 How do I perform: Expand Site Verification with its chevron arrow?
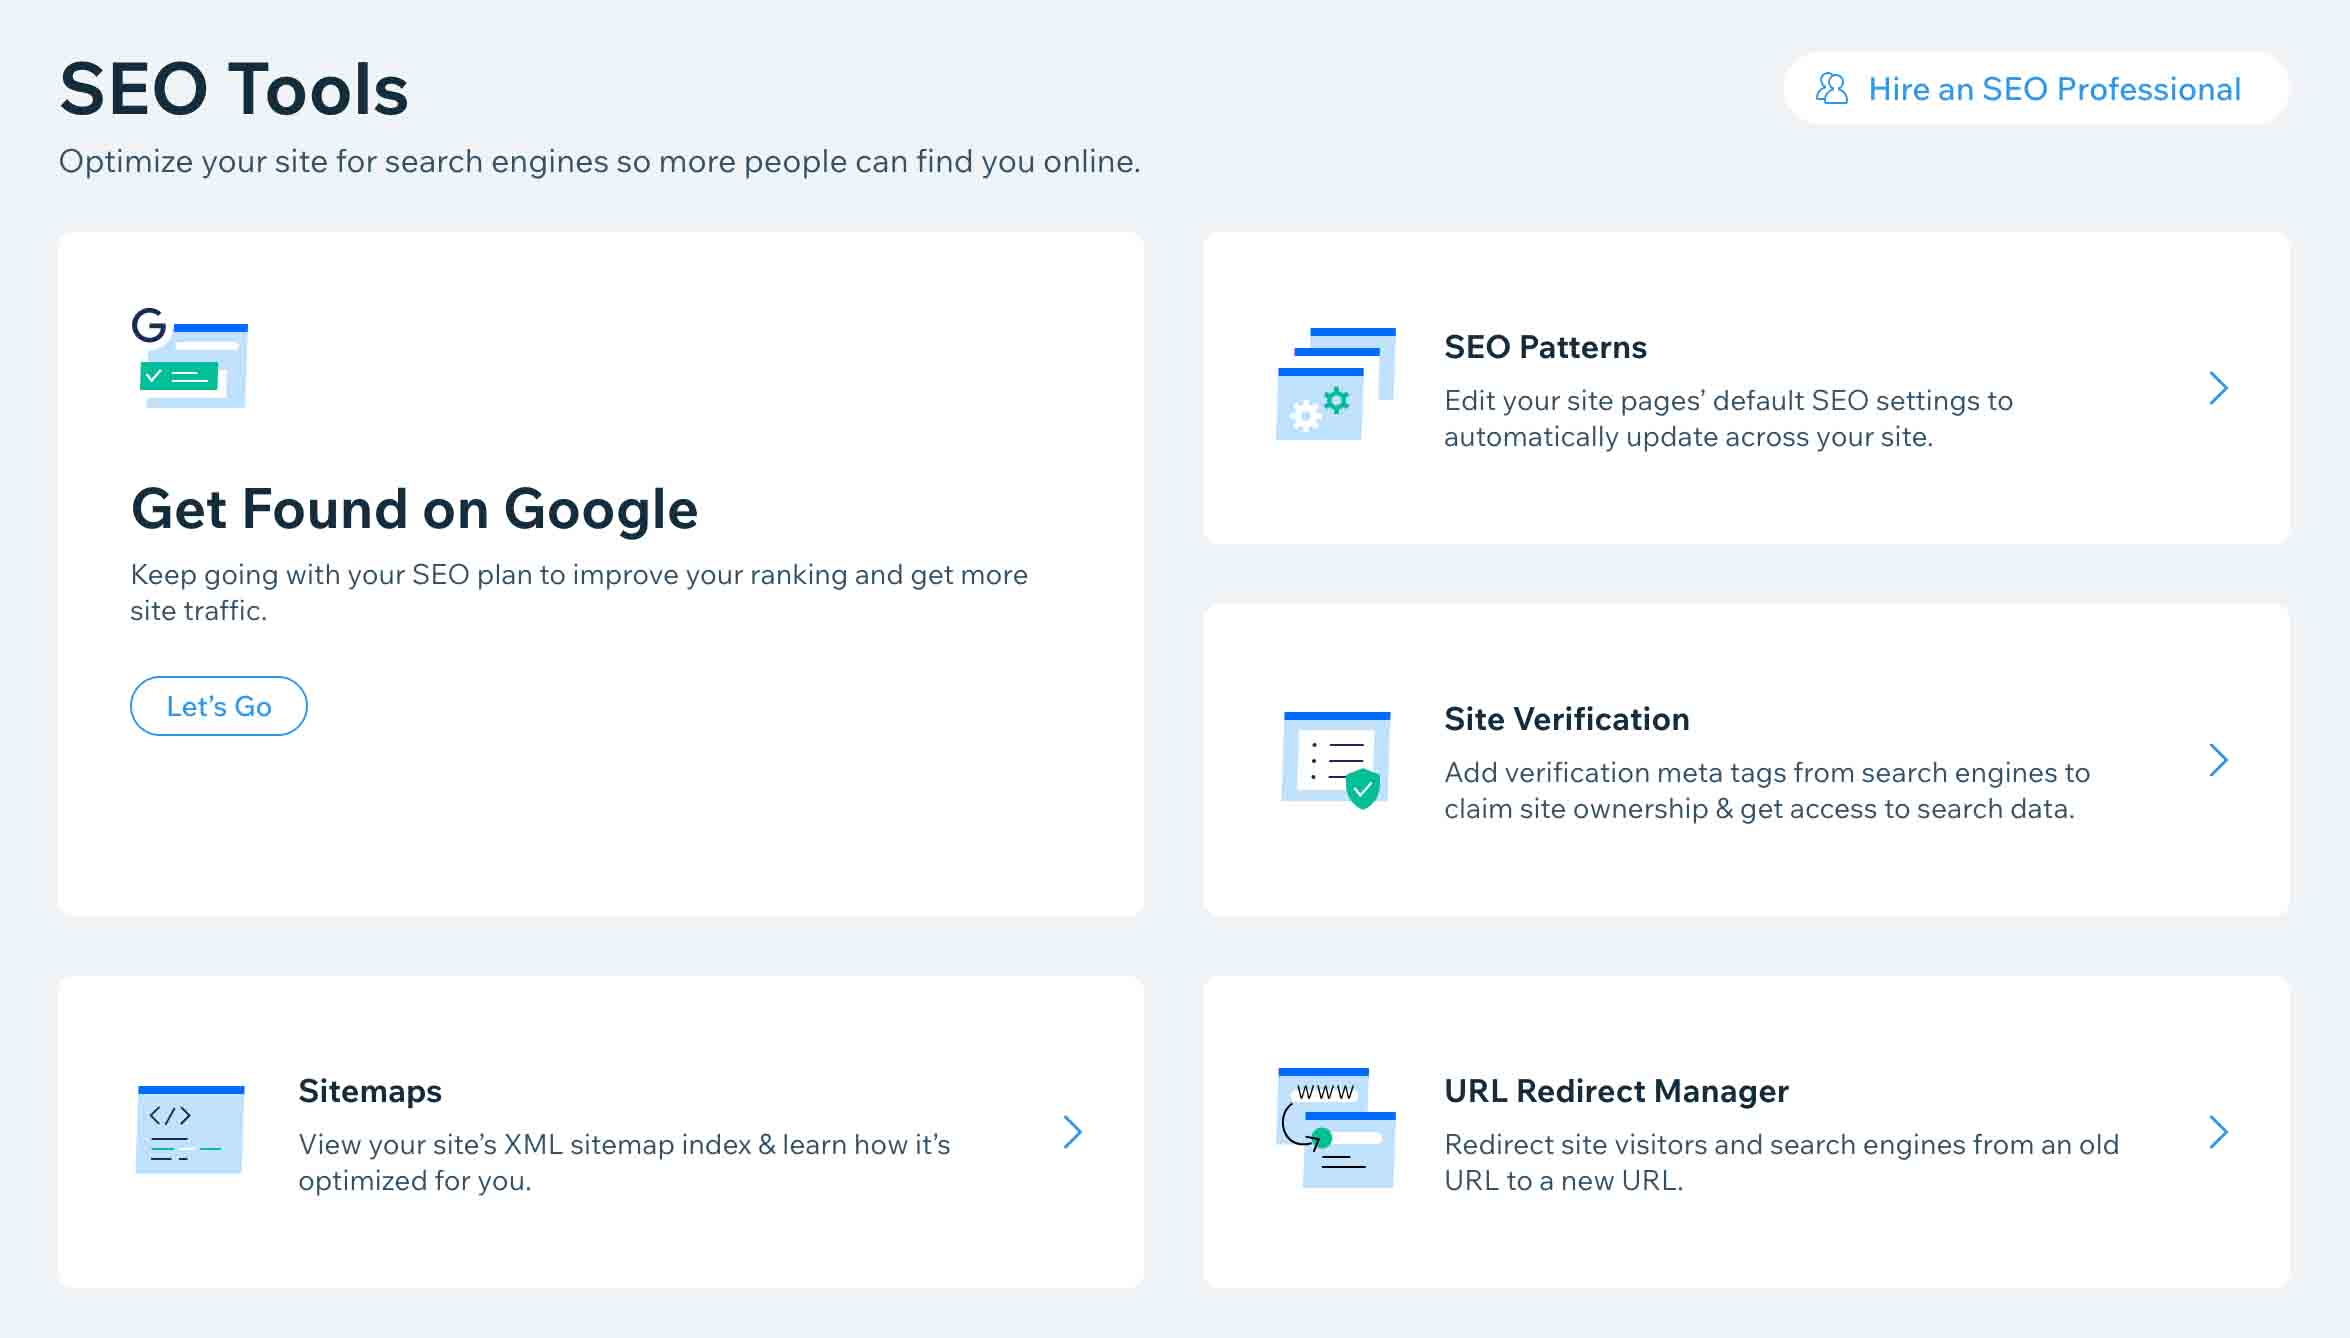pos(2218,760)
